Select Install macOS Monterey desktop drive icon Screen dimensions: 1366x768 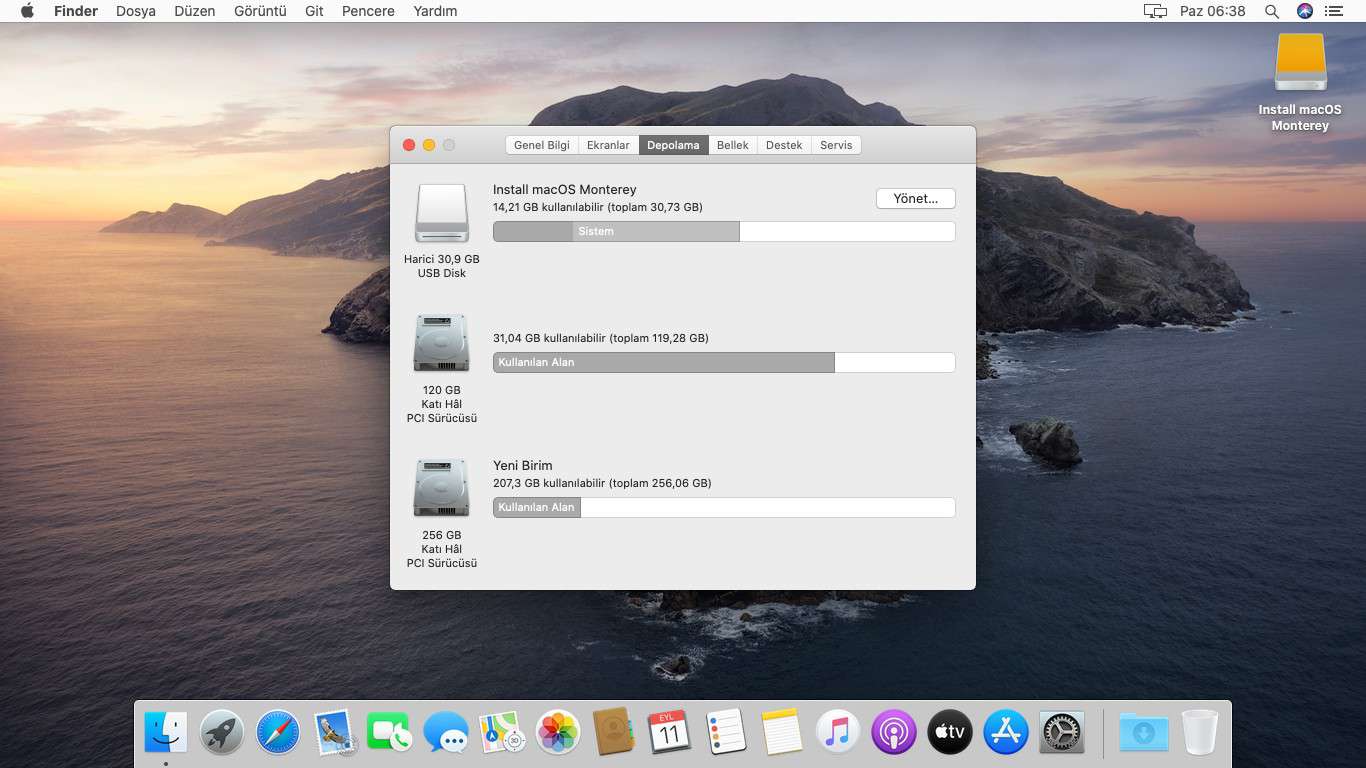(1300, 62)
